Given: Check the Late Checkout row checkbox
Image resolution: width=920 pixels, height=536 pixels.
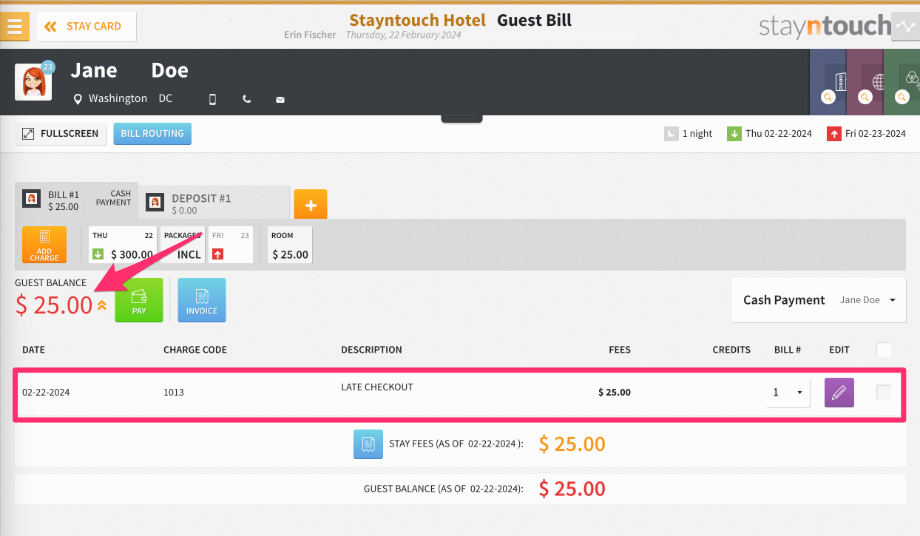Looking at the screenshot, I should tap(883, 392).
